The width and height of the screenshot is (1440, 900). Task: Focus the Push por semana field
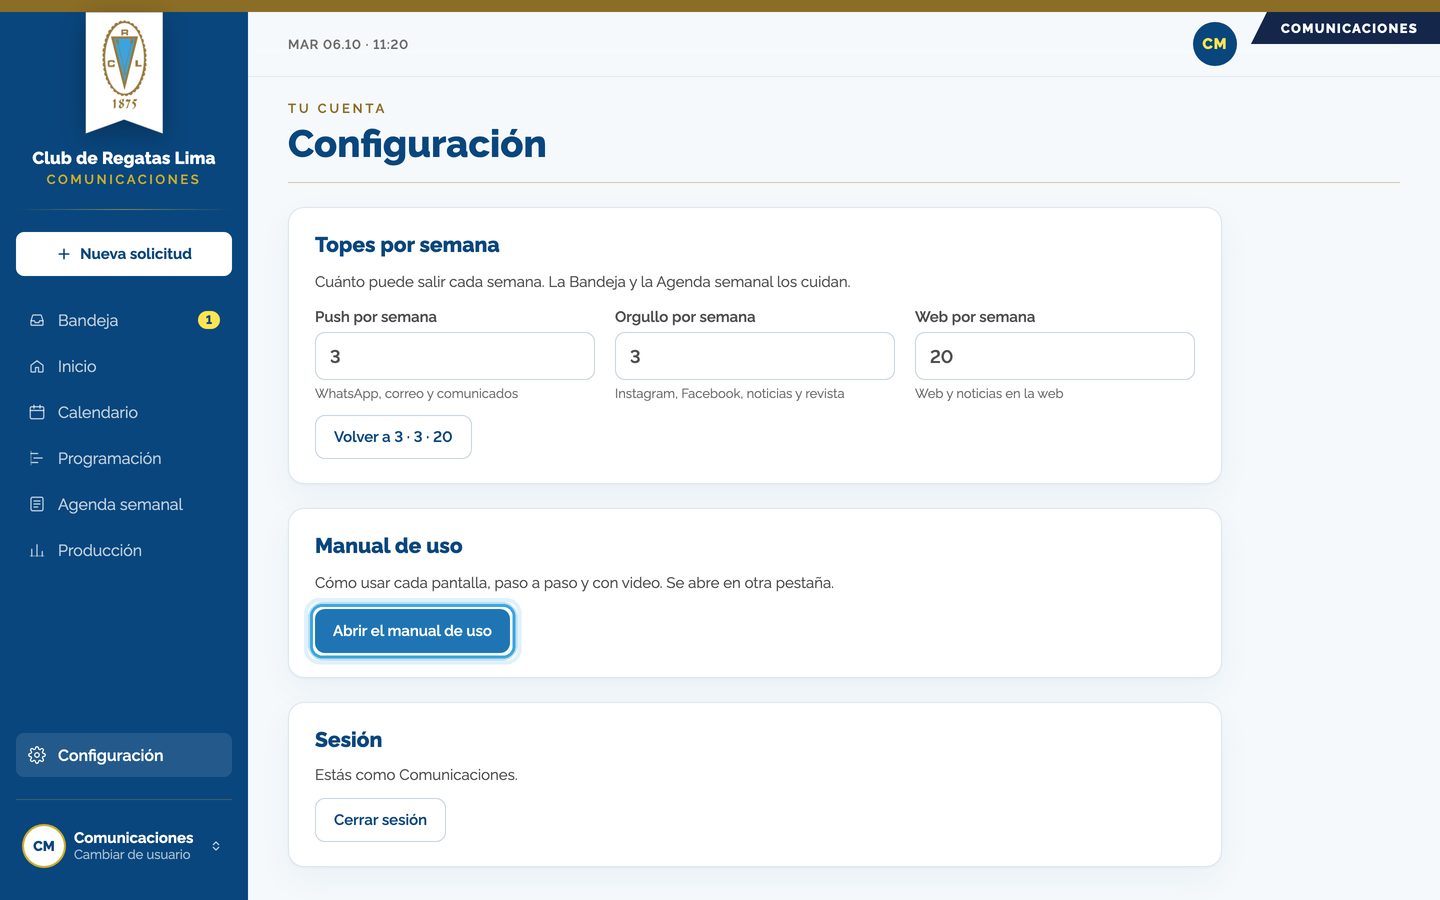[455, 356]
